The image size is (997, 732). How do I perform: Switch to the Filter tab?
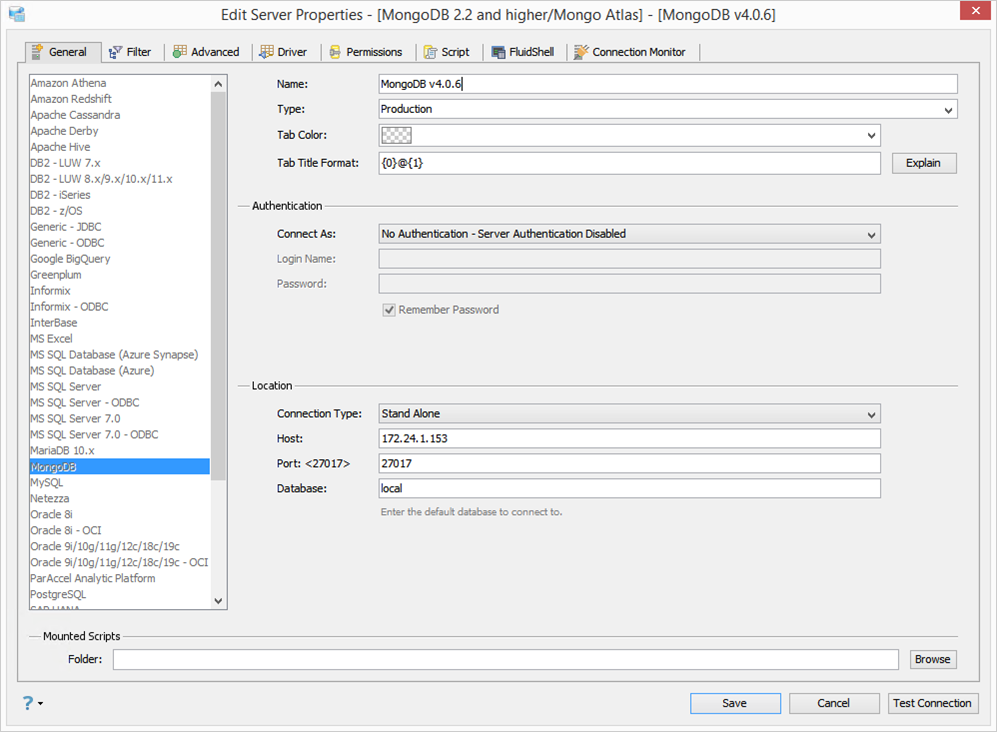[130, 52]
